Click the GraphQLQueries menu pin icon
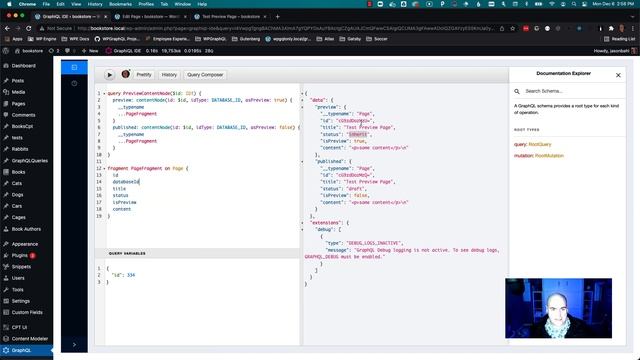Image resolution: width=640 pixels, height=360 pixels. point(6,160)
